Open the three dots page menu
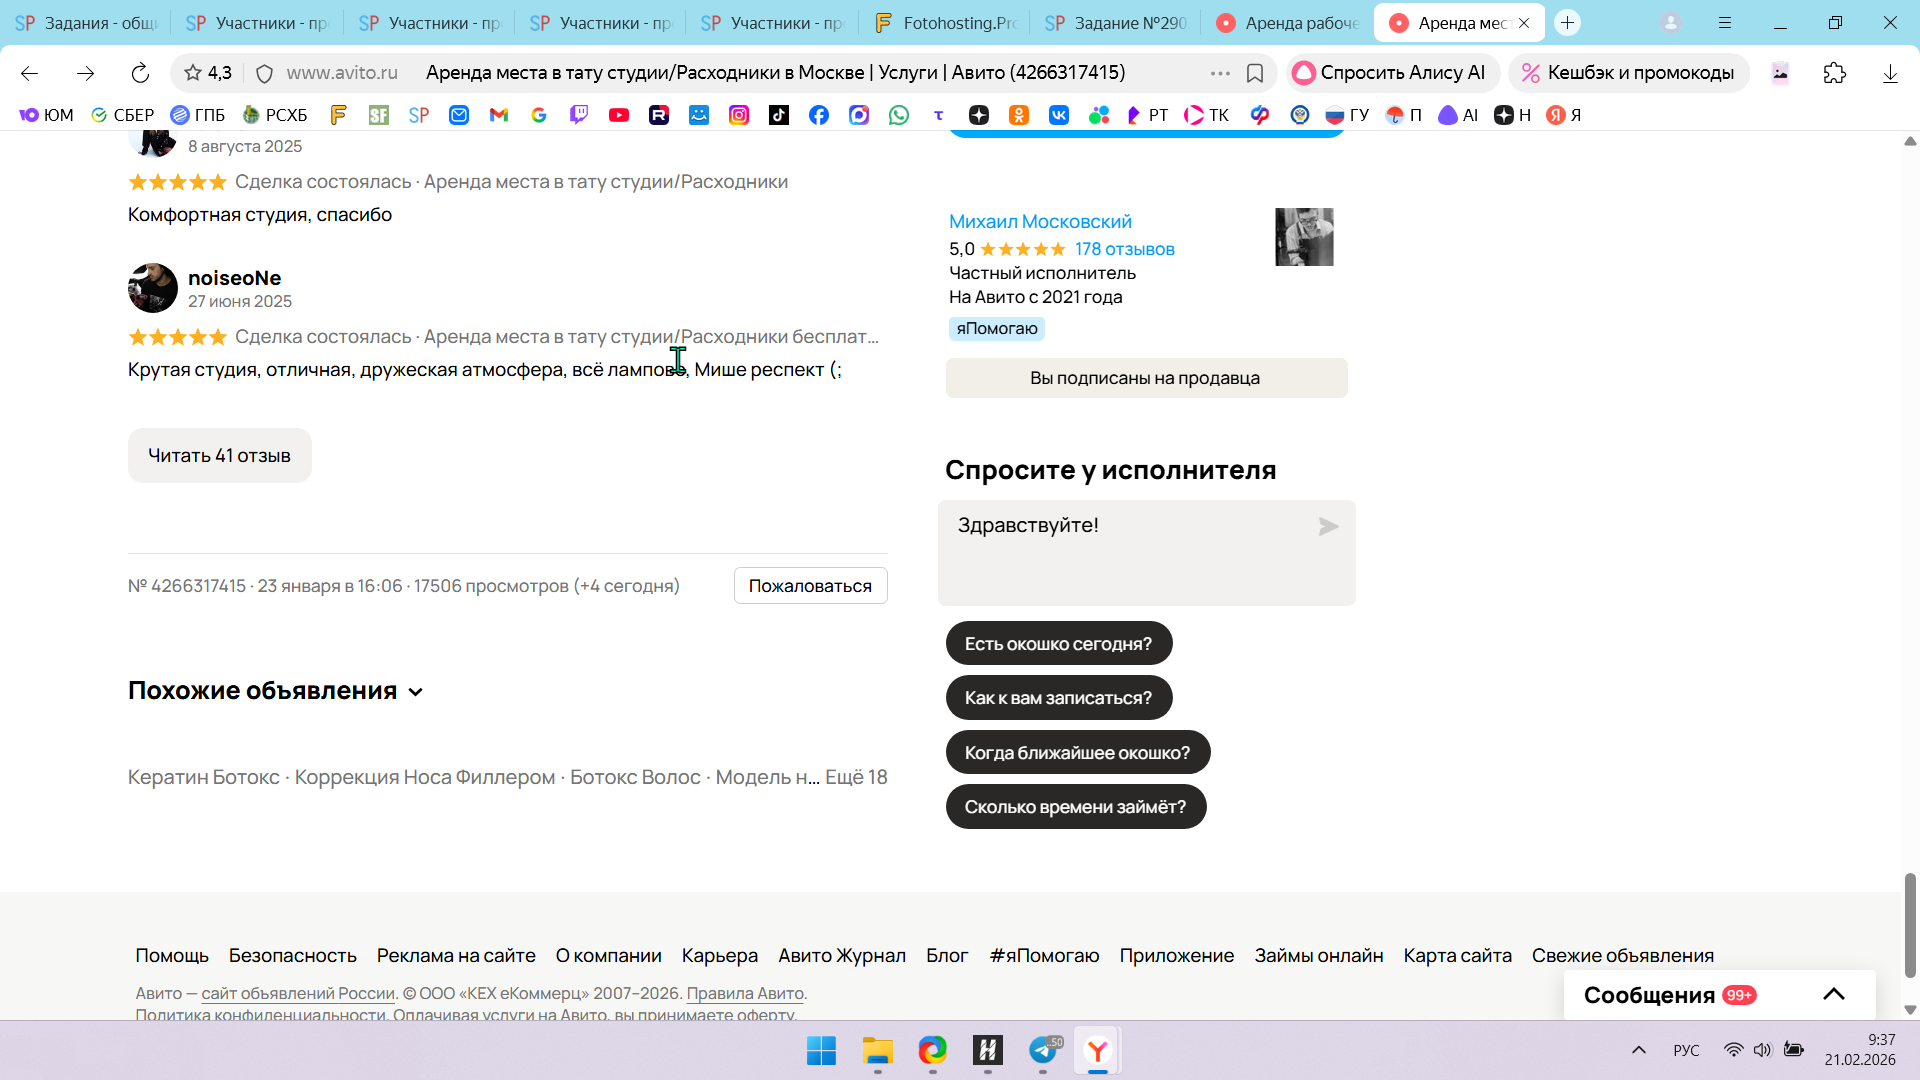This screenshot has width=1920, height=1080. point(1220,73)
